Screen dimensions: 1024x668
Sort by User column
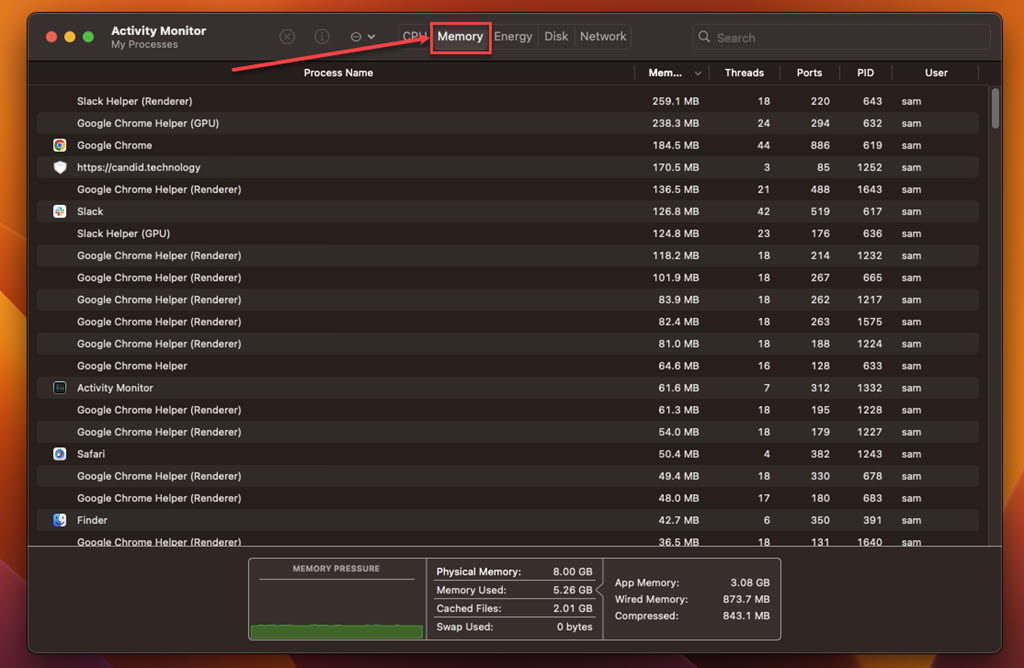[x=936, y=72]
